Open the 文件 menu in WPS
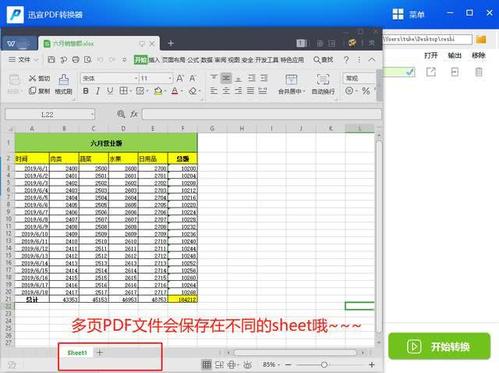 pos(23,60)
